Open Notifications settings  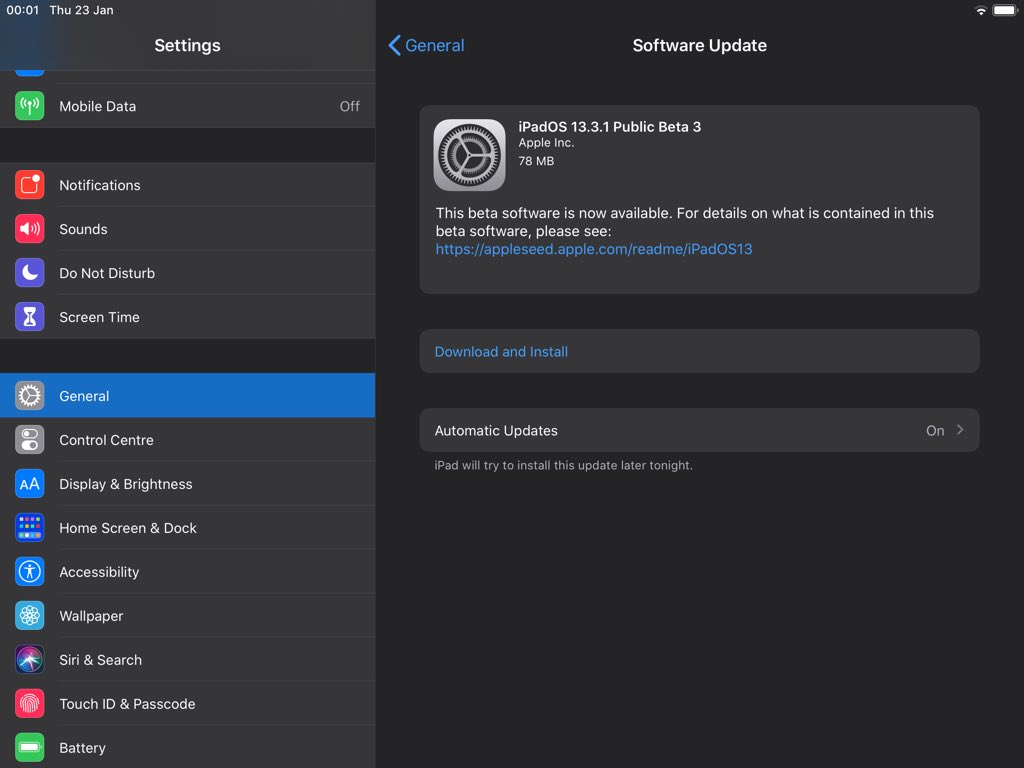[x=187, y=185]
